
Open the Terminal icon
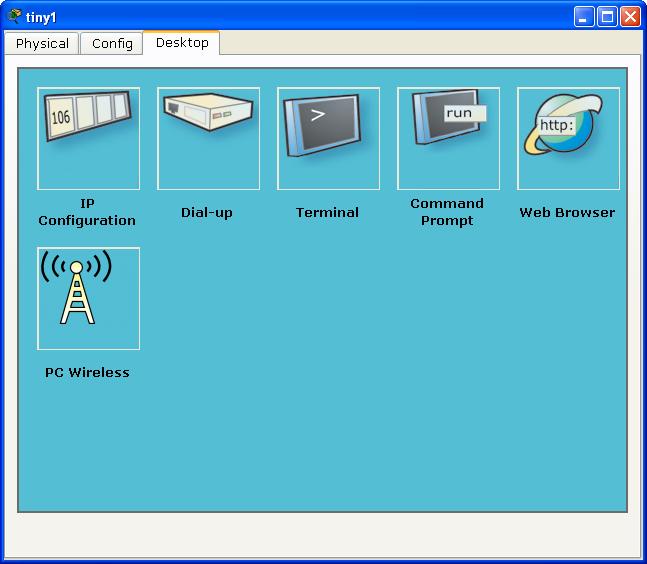tap(328, 139)
